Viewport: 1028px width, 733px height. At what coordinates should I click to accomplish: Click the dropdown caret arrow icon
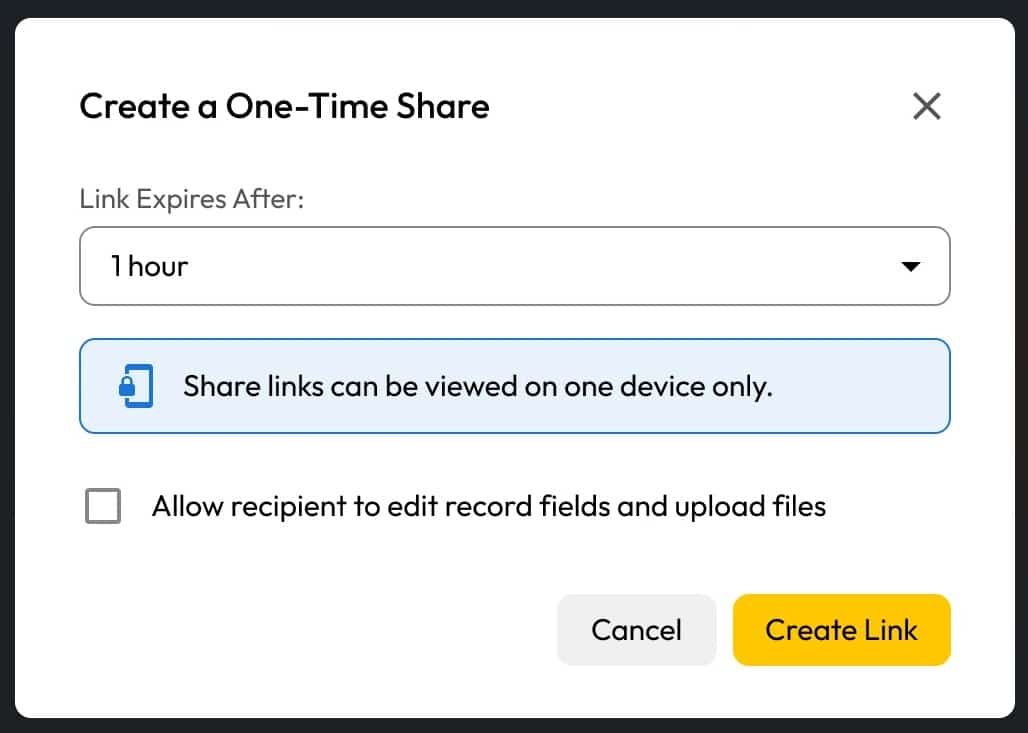910,267
